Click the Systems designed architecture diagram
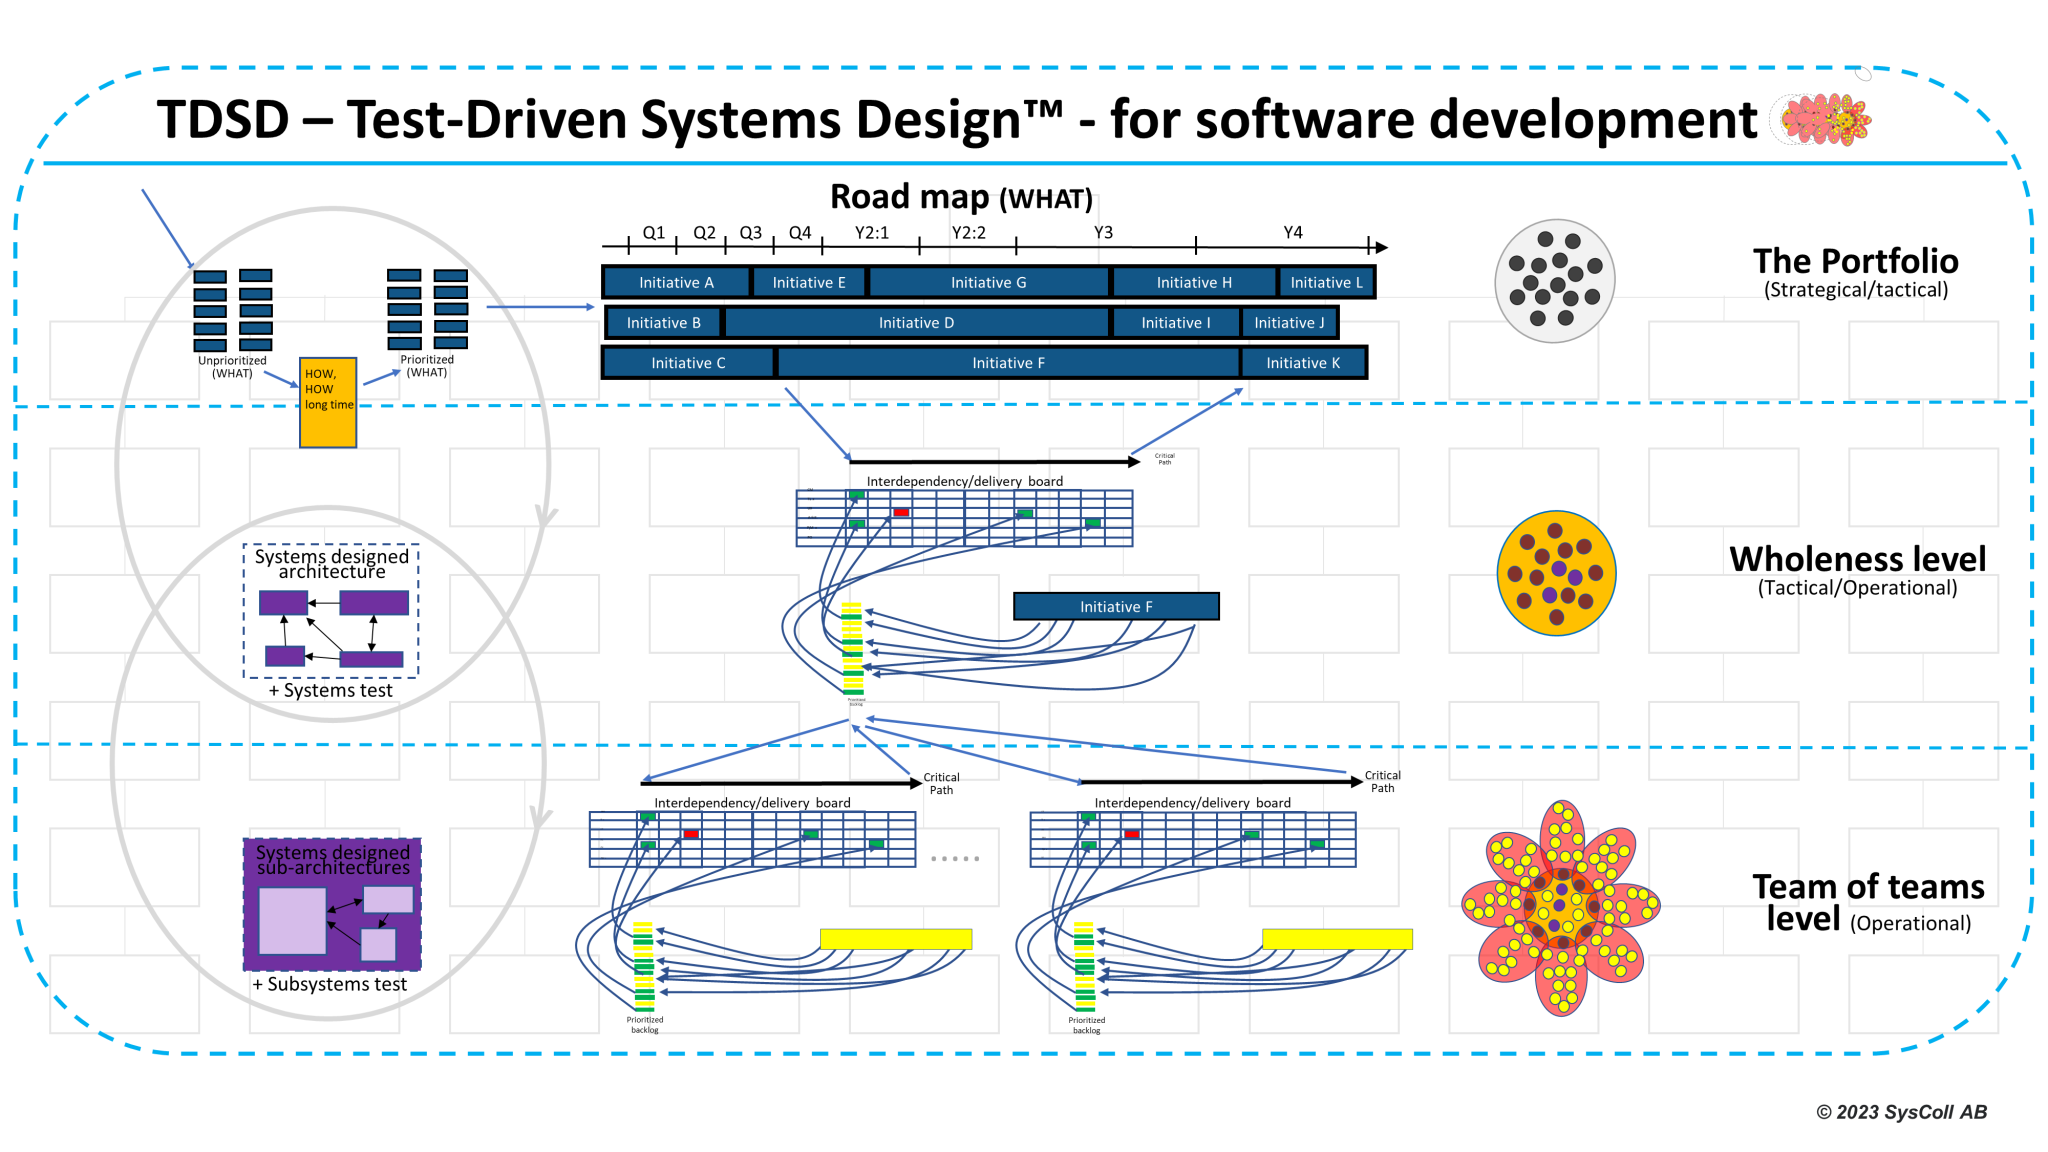The image size is (2048, 1152). (x=331, y=611)
